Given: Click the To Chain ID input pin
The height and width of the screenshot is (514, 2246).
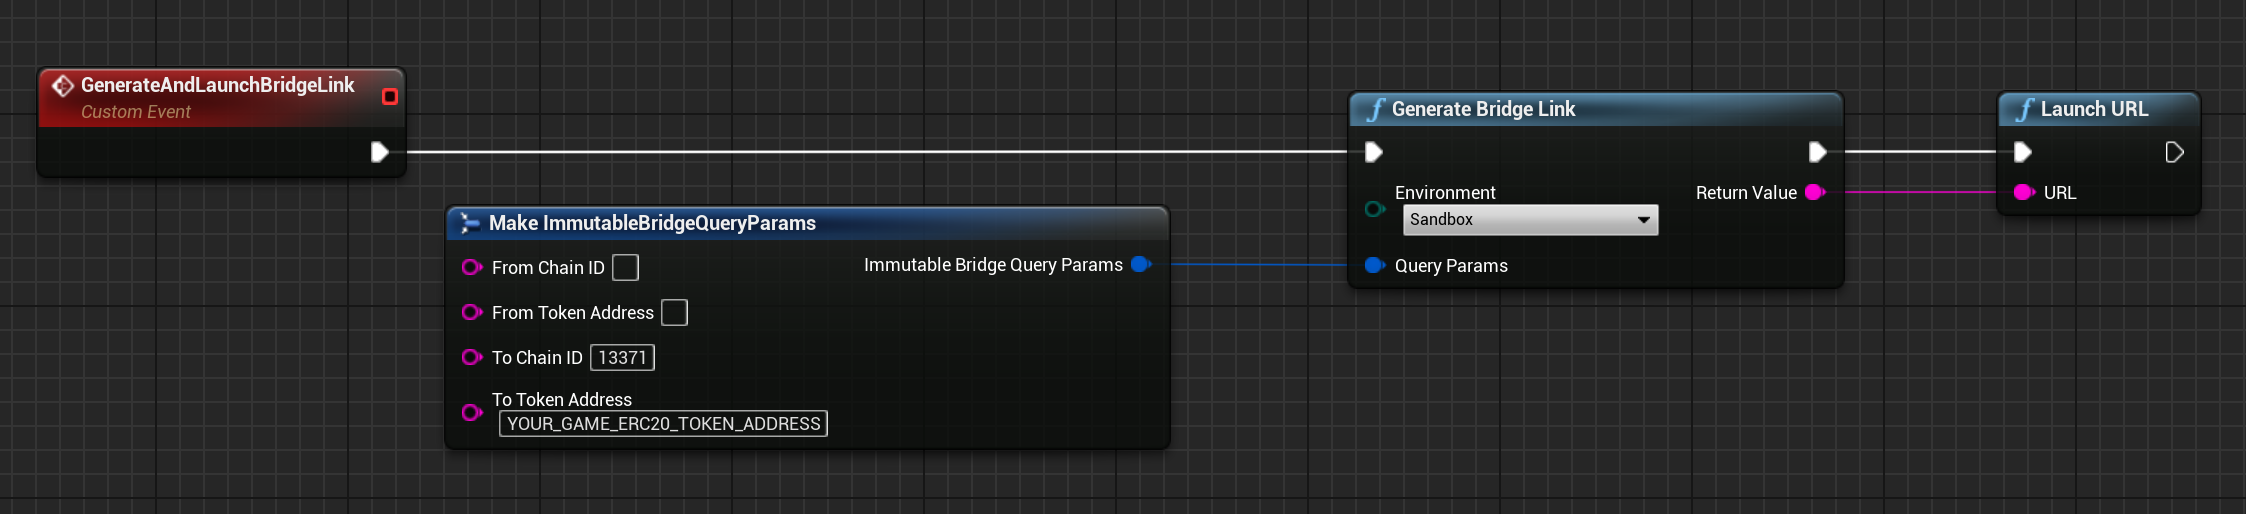Looking at the screenshot, I should (x=472, y=357).
